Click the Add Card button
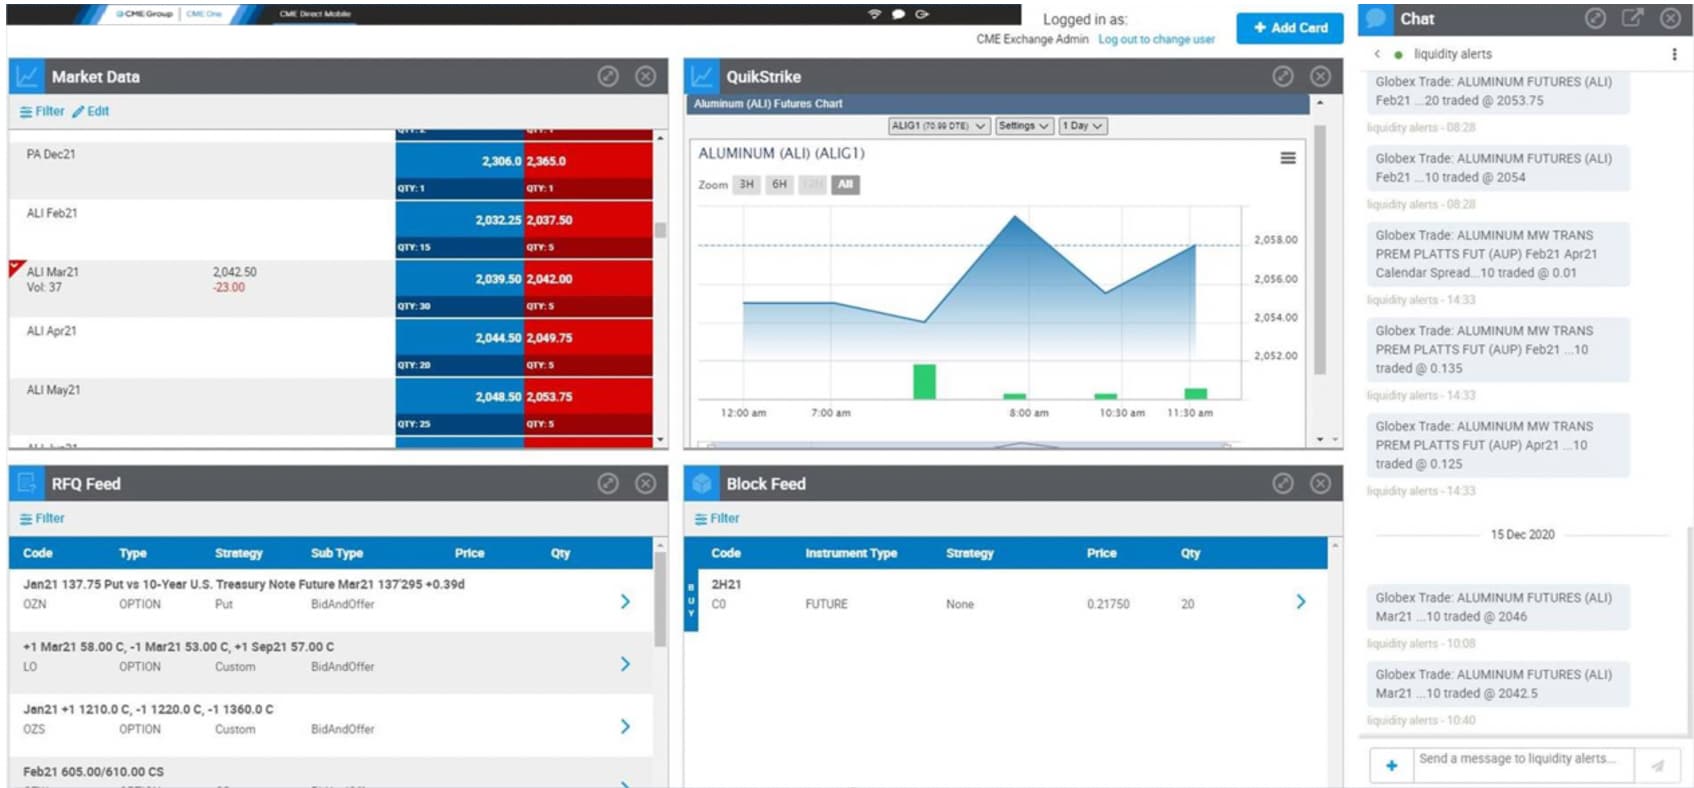 click(x=1289, y=28)
